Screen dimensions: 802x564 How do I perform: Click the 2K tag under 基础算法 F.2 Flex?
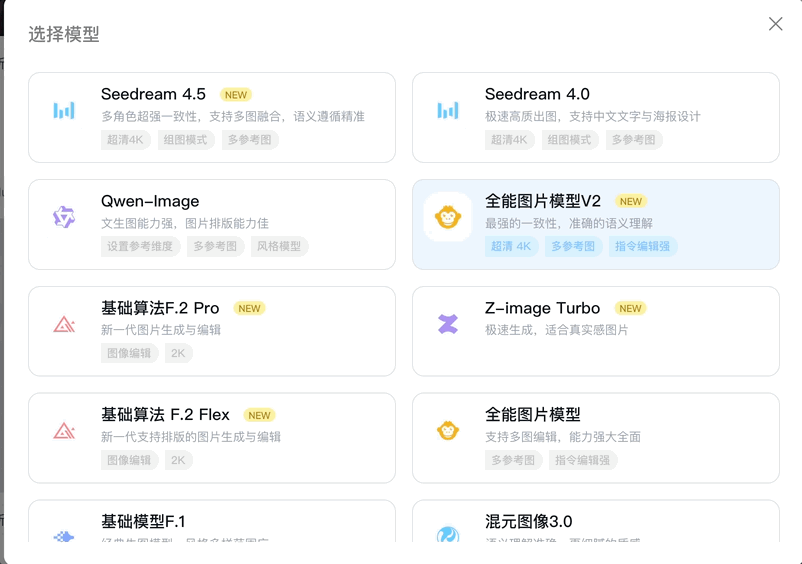pos(179,460)
